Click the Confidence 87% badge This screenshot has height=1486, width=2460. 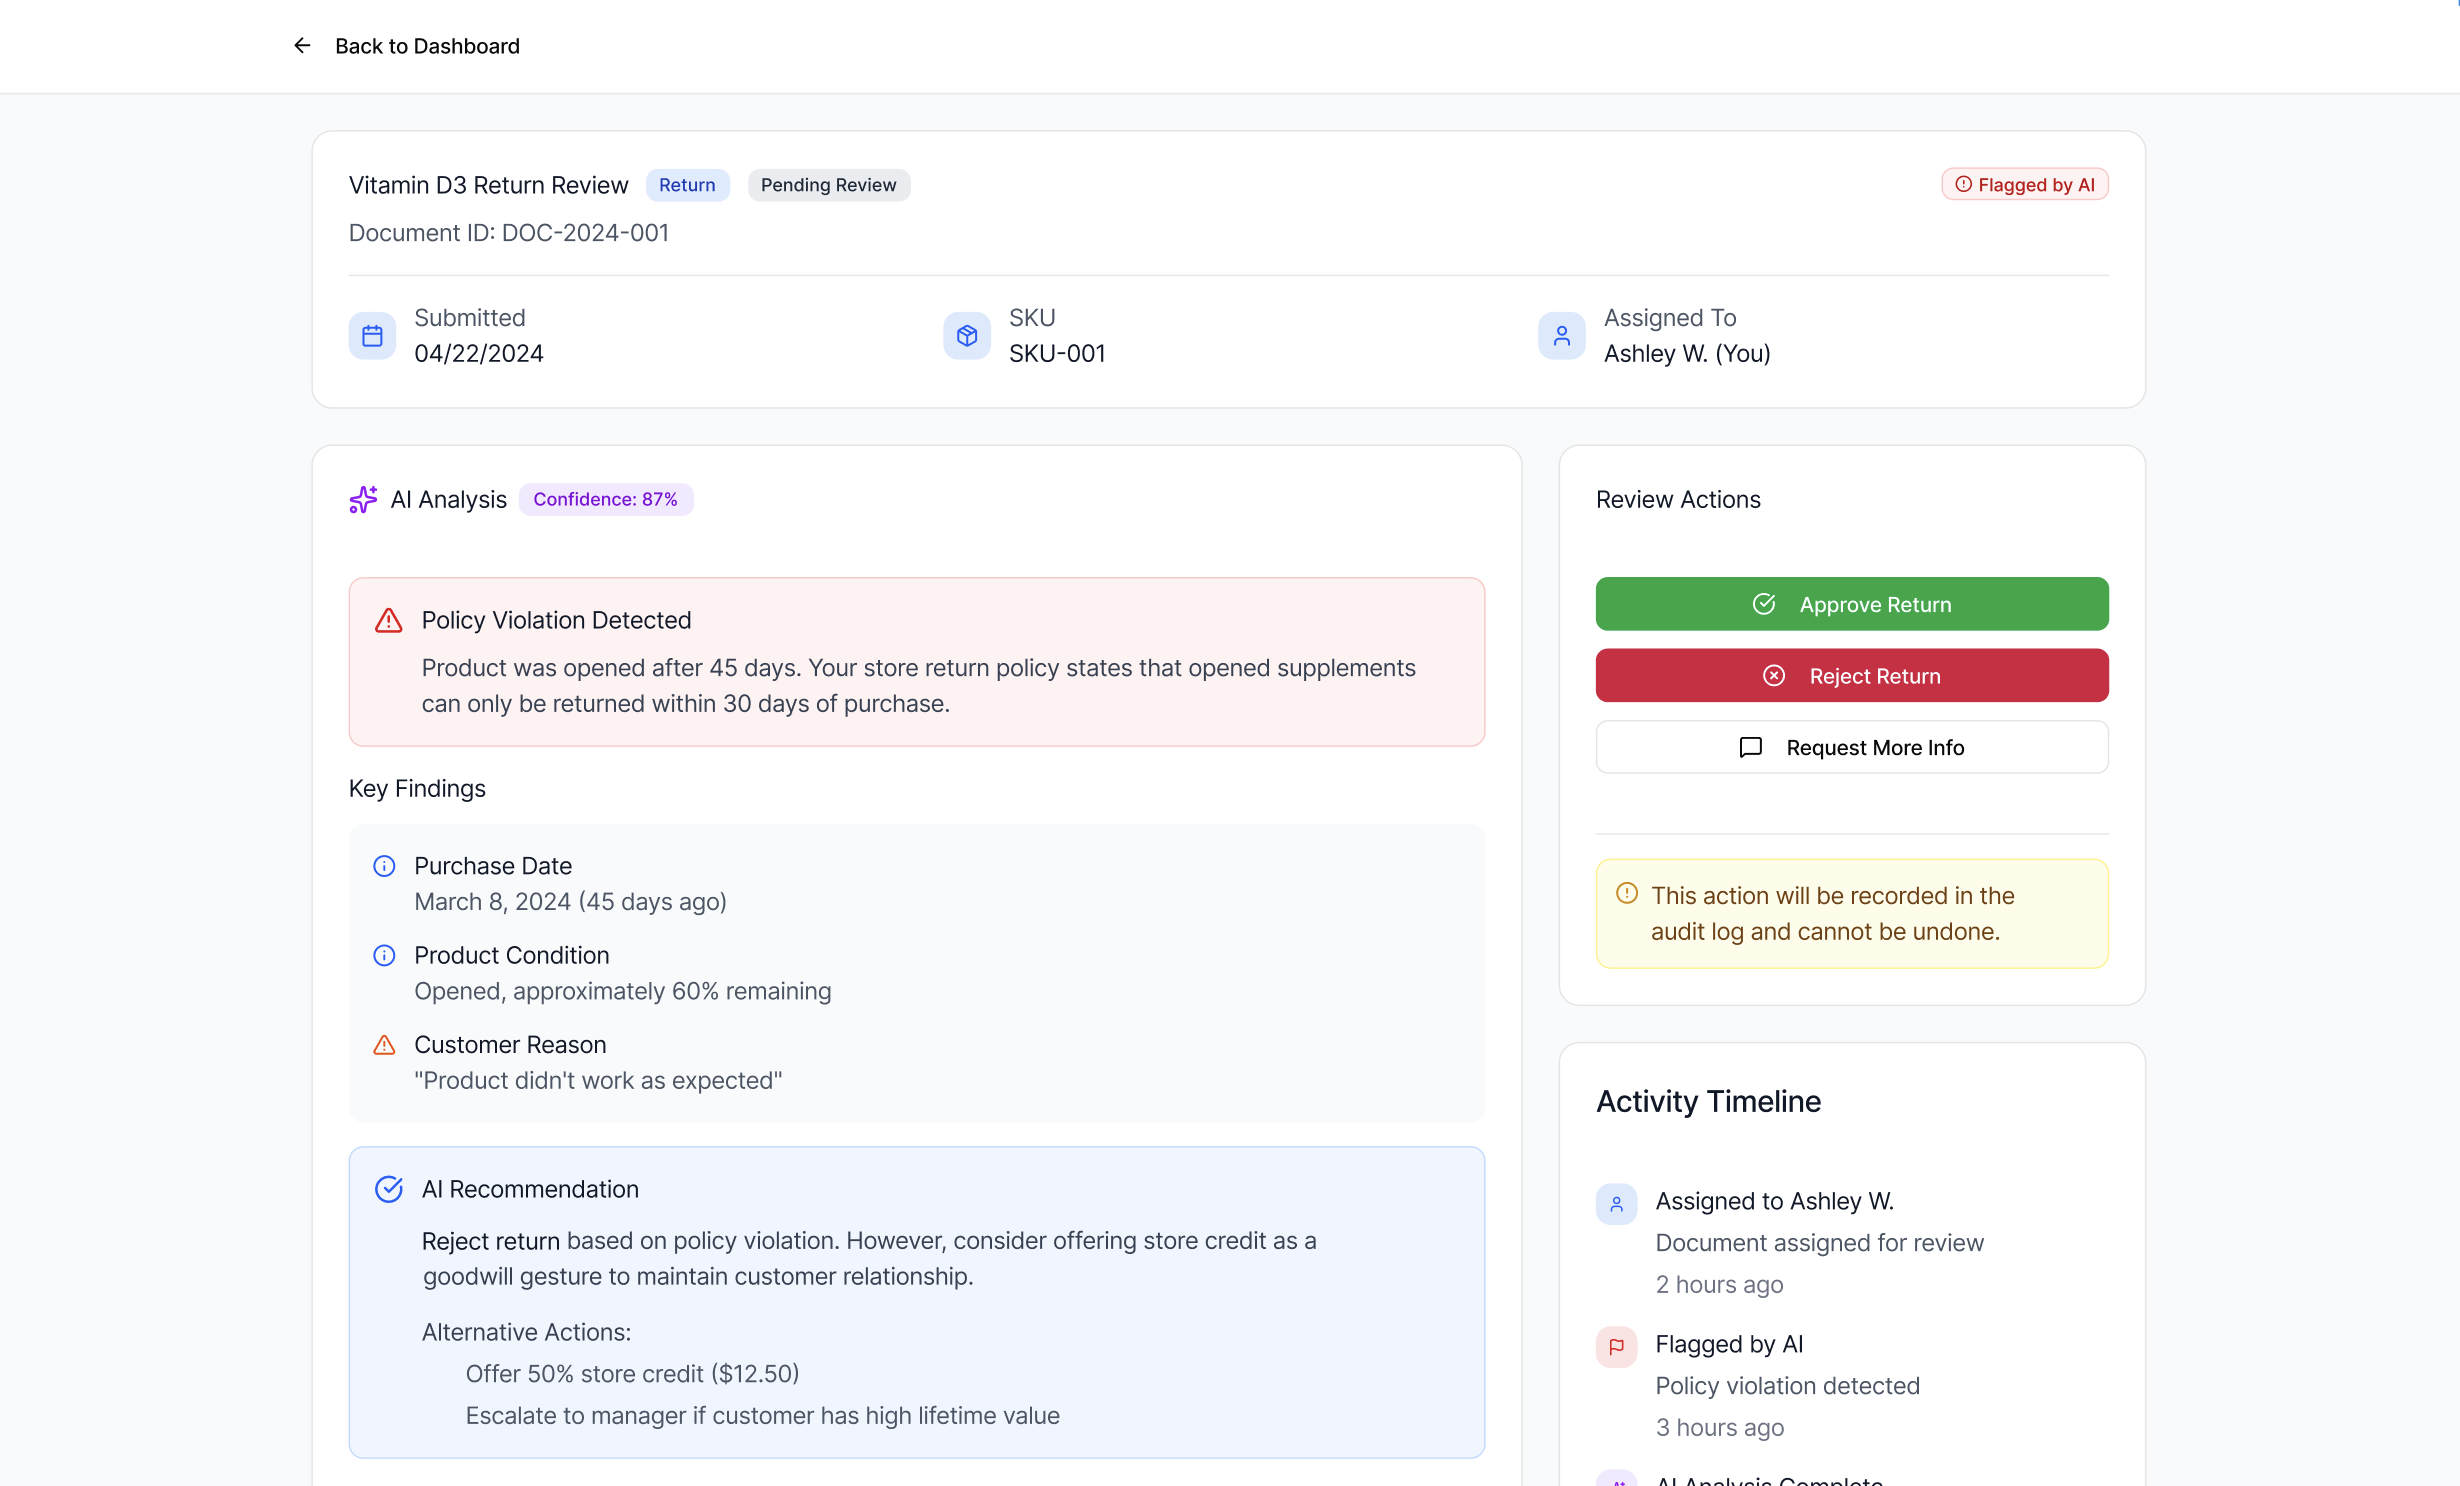click(605, 499)
